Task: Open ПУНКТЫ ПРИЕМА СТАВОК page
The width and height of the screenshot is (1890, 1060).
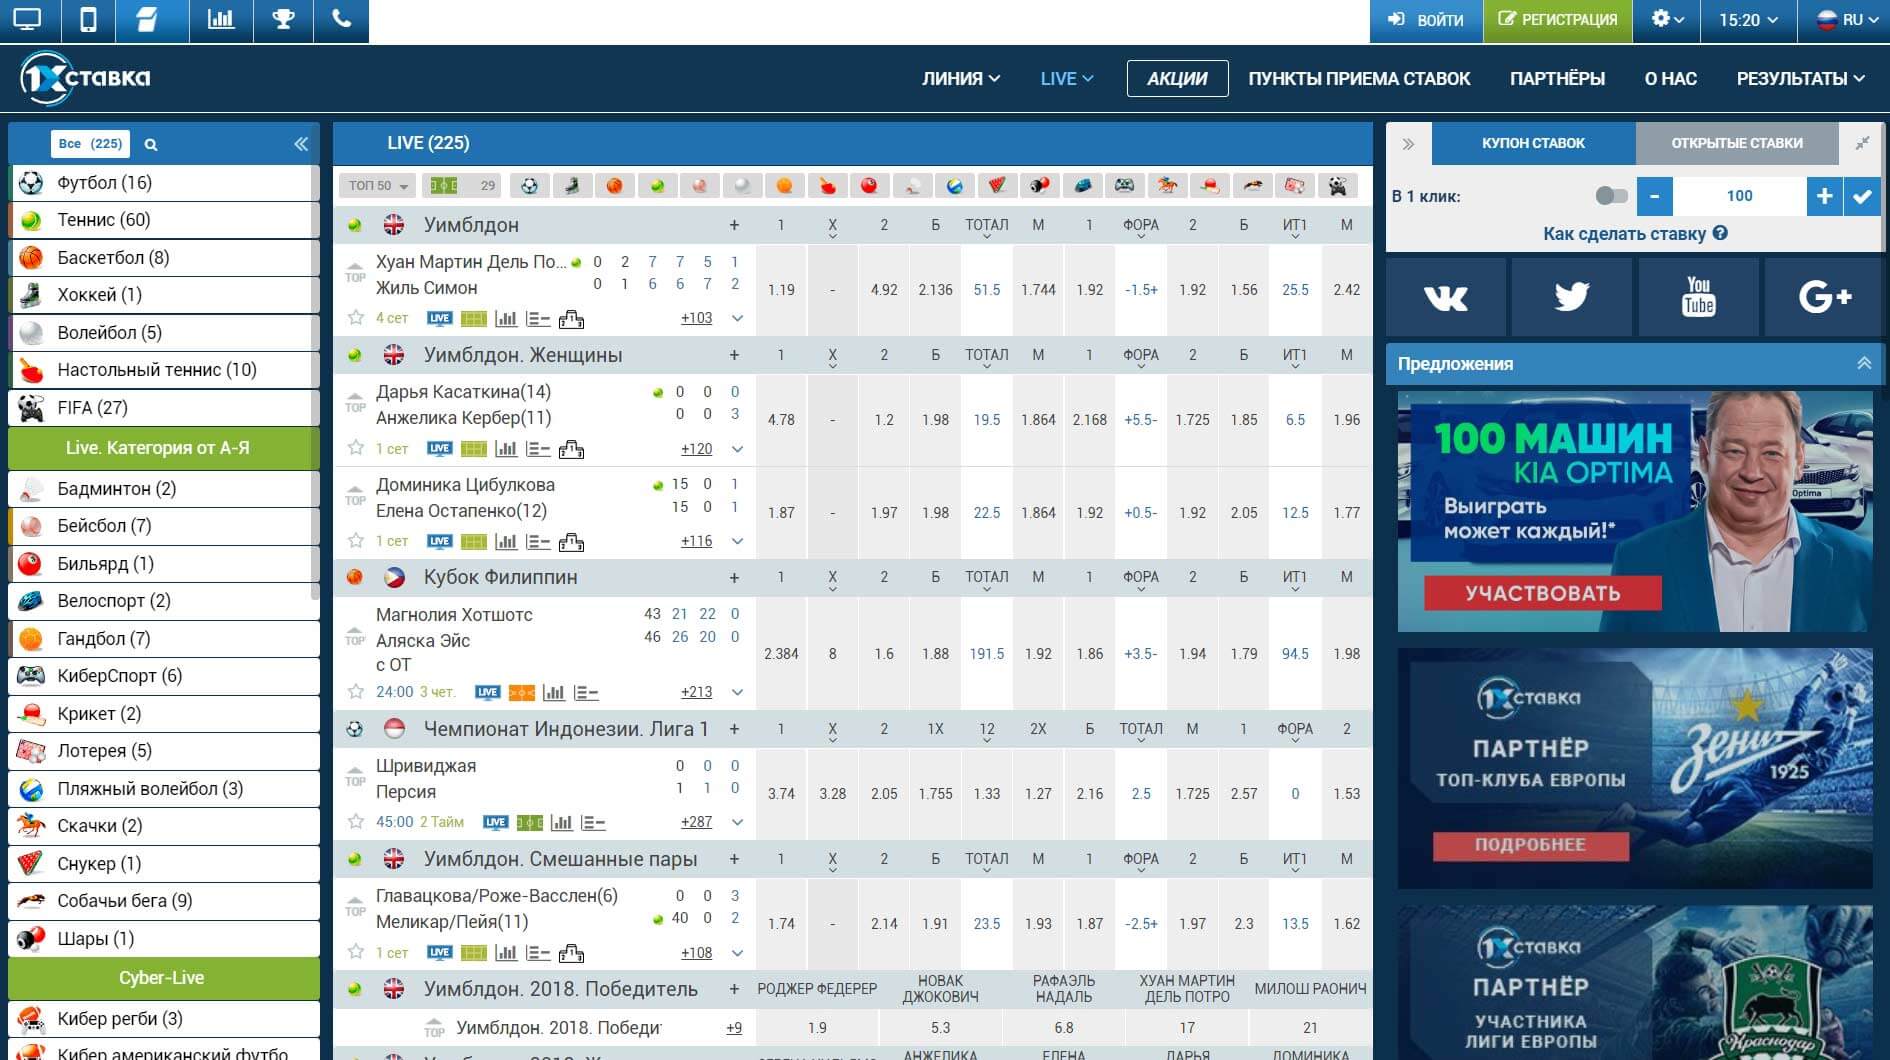Action: pyautogui.click(x=1359, y=79)
